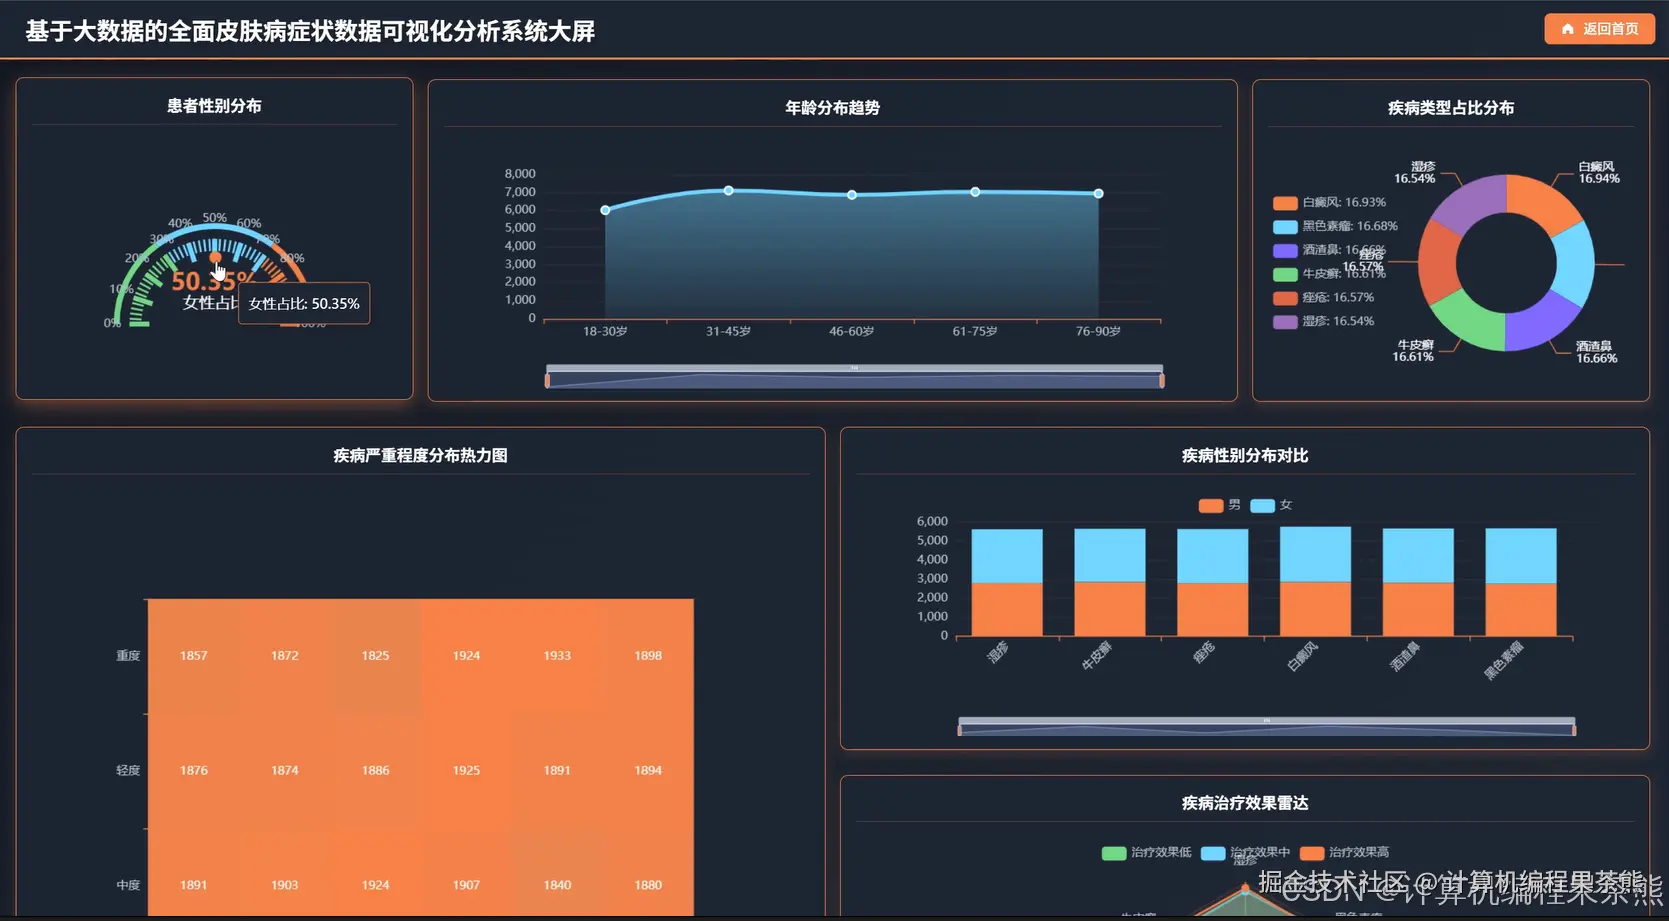Viewport: 1669px width, 921px height.
Task: Disable the 女 series in 疾病性别分布对比
Action: click(x=1270, y=506)
